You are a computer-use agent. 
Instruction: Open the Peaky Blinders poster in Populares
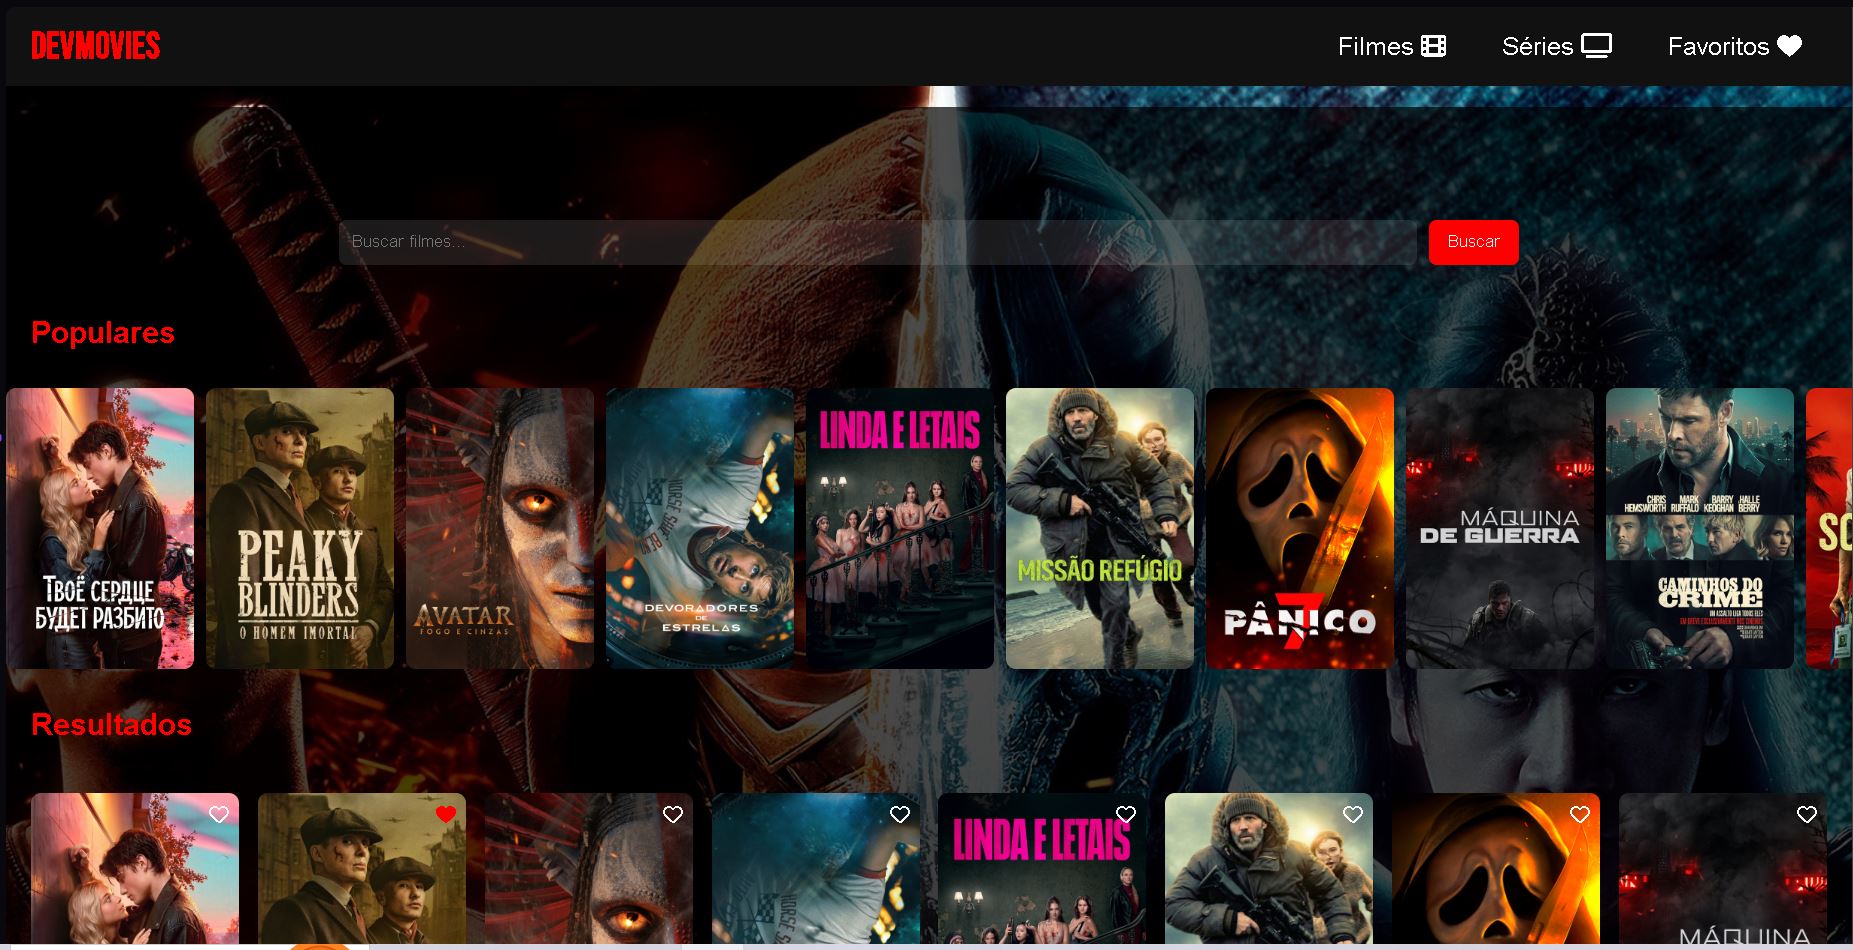tap(300, 528)
